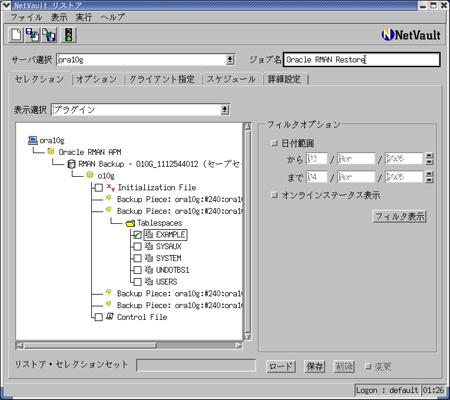Click the tree horizontal scrollbar thumb
The height and width of the screenshot is (400, 450).
pyautogui.click(x=90, y=345)
